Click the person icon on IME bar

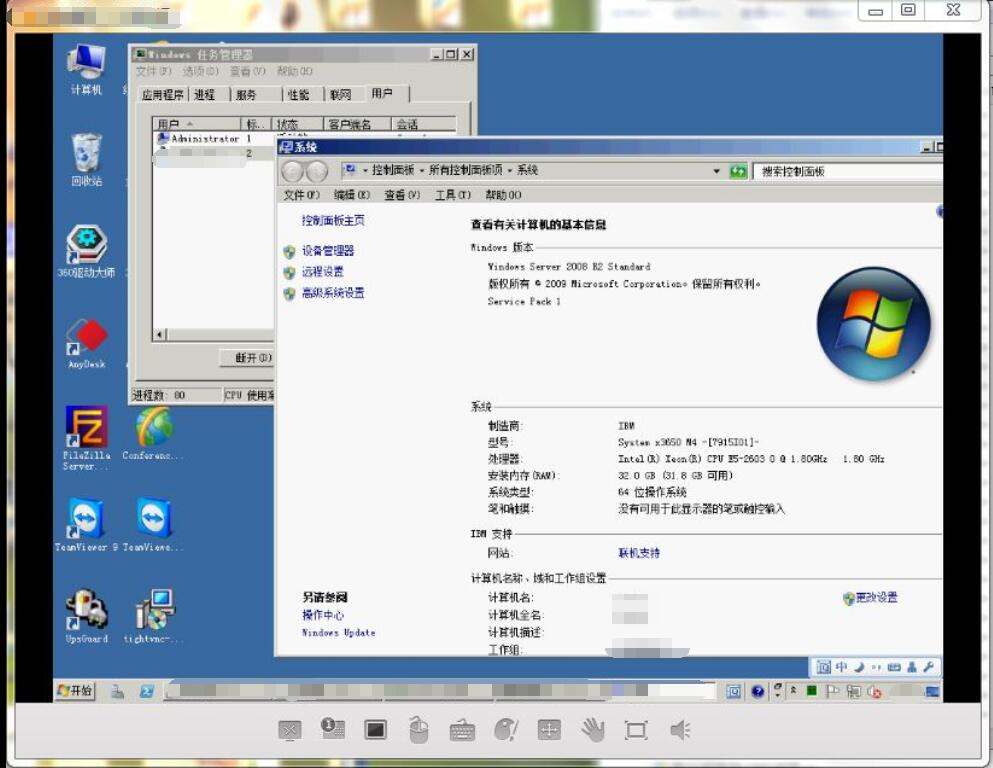pos(911,667)
